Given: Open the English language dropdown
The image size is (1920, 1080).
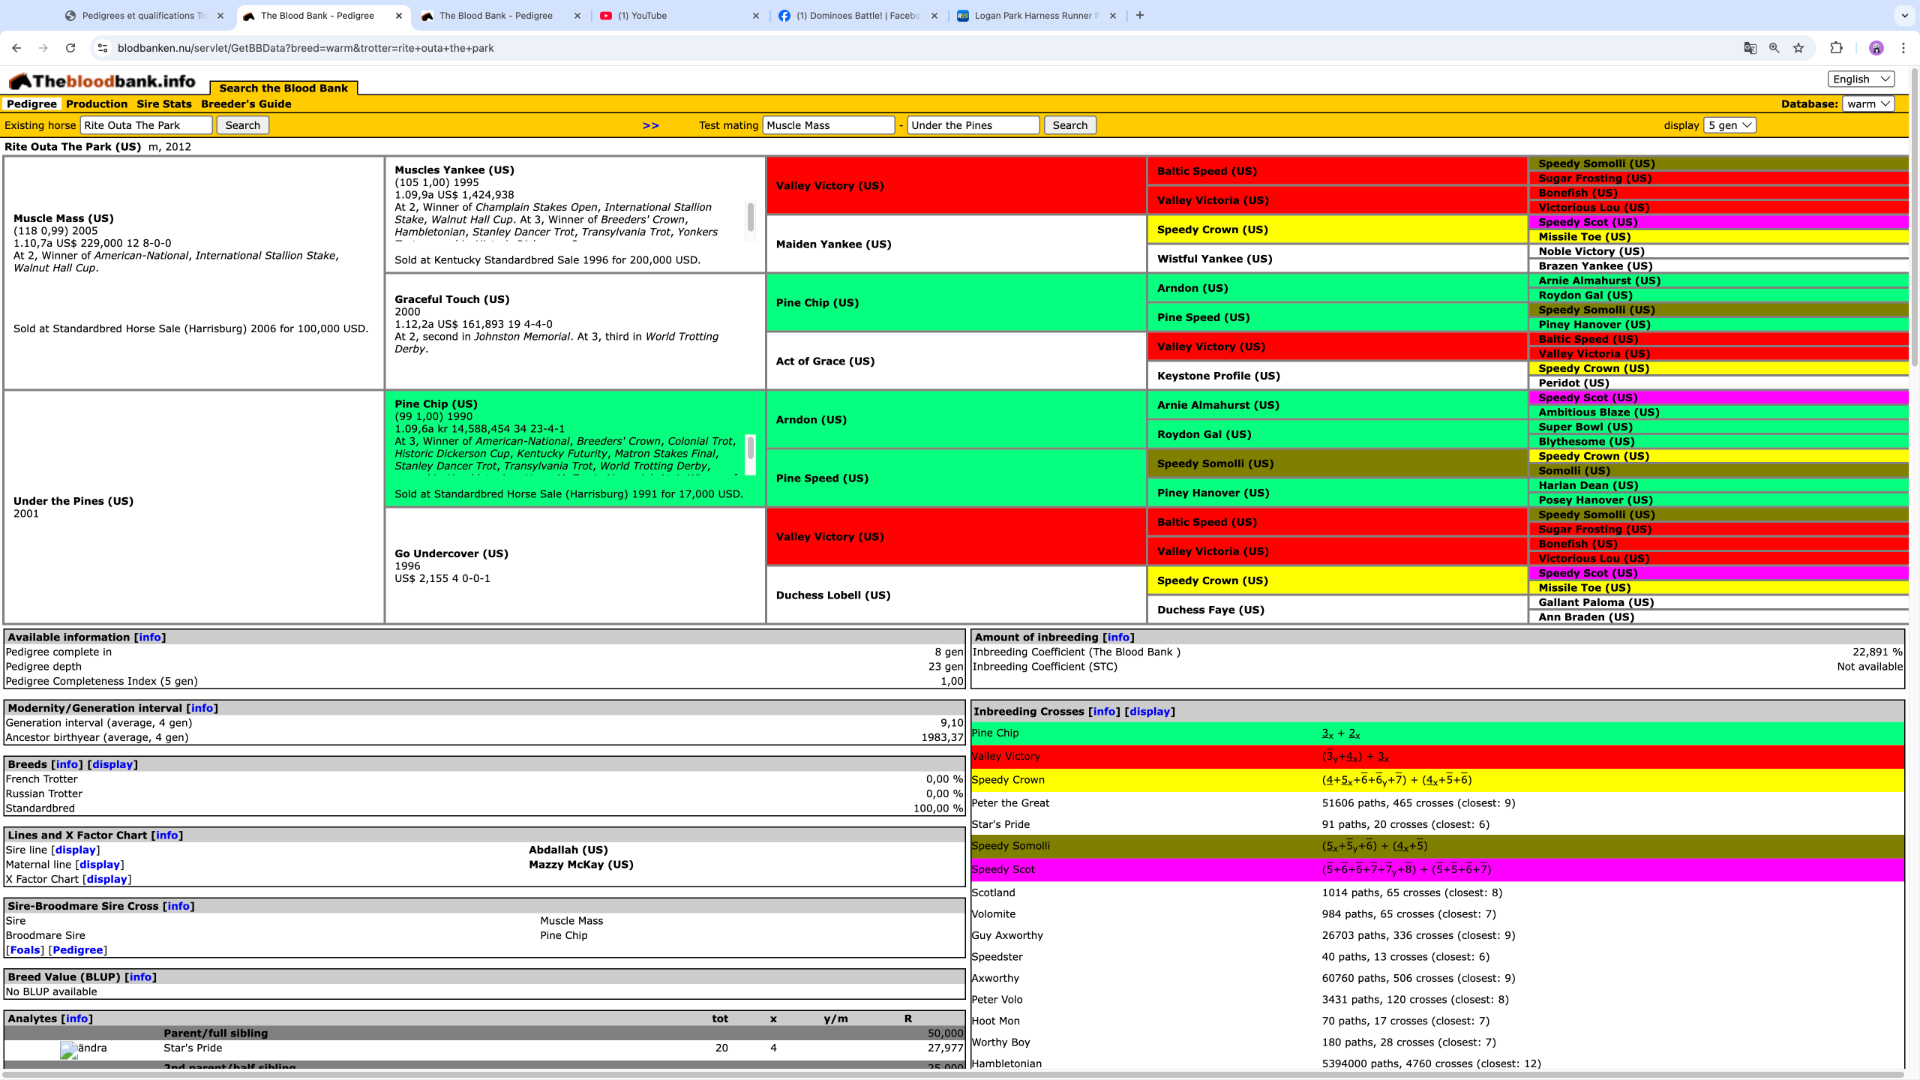Looking at the screenshot, I should click(x=1861, y=79).
